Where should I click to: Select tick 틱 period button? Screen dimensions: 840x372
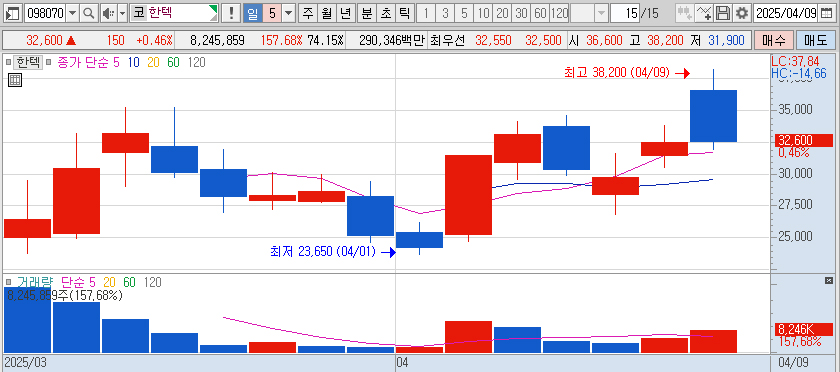[404, 13]
